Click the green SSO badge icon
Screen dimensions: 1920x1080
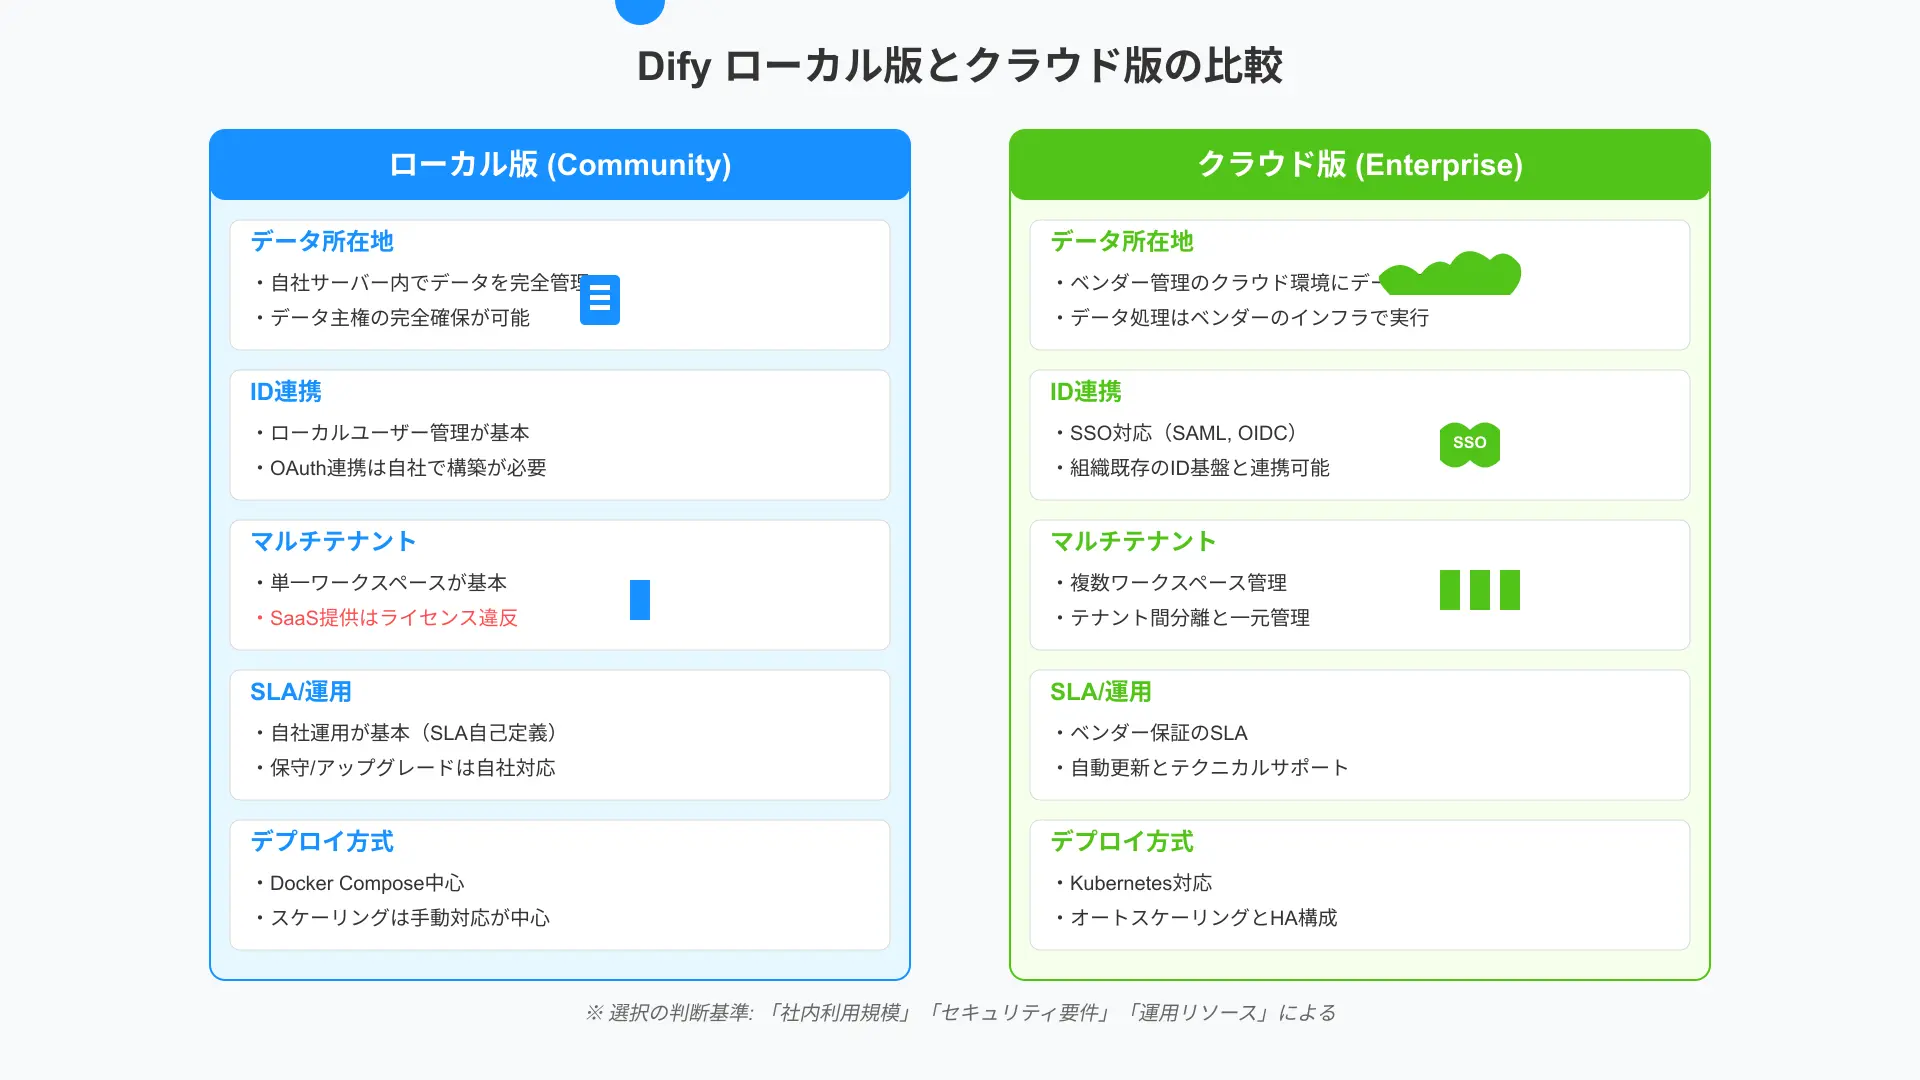coord(1470,444)
